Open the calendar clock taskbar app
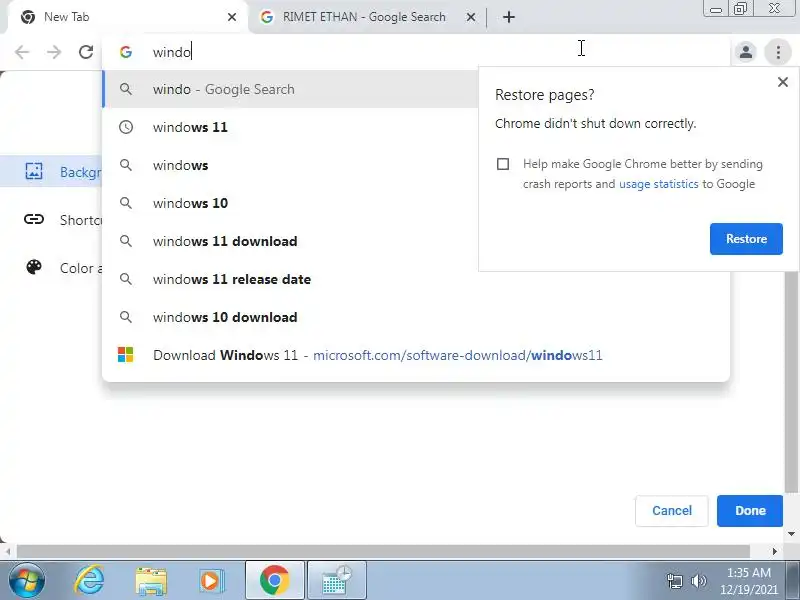 [x=337, y=581]
